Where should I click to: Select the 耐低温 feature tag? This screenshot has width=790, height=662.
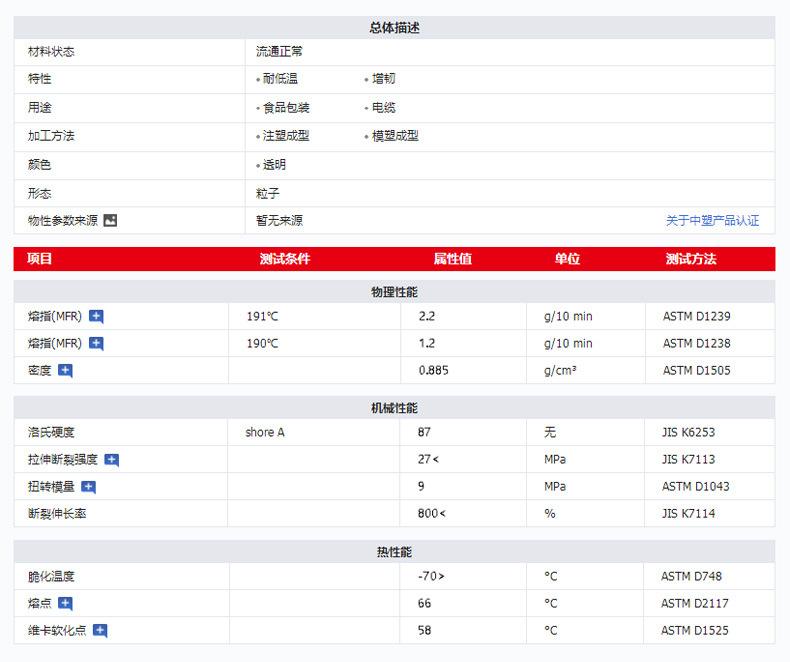(x=280, y=79)
